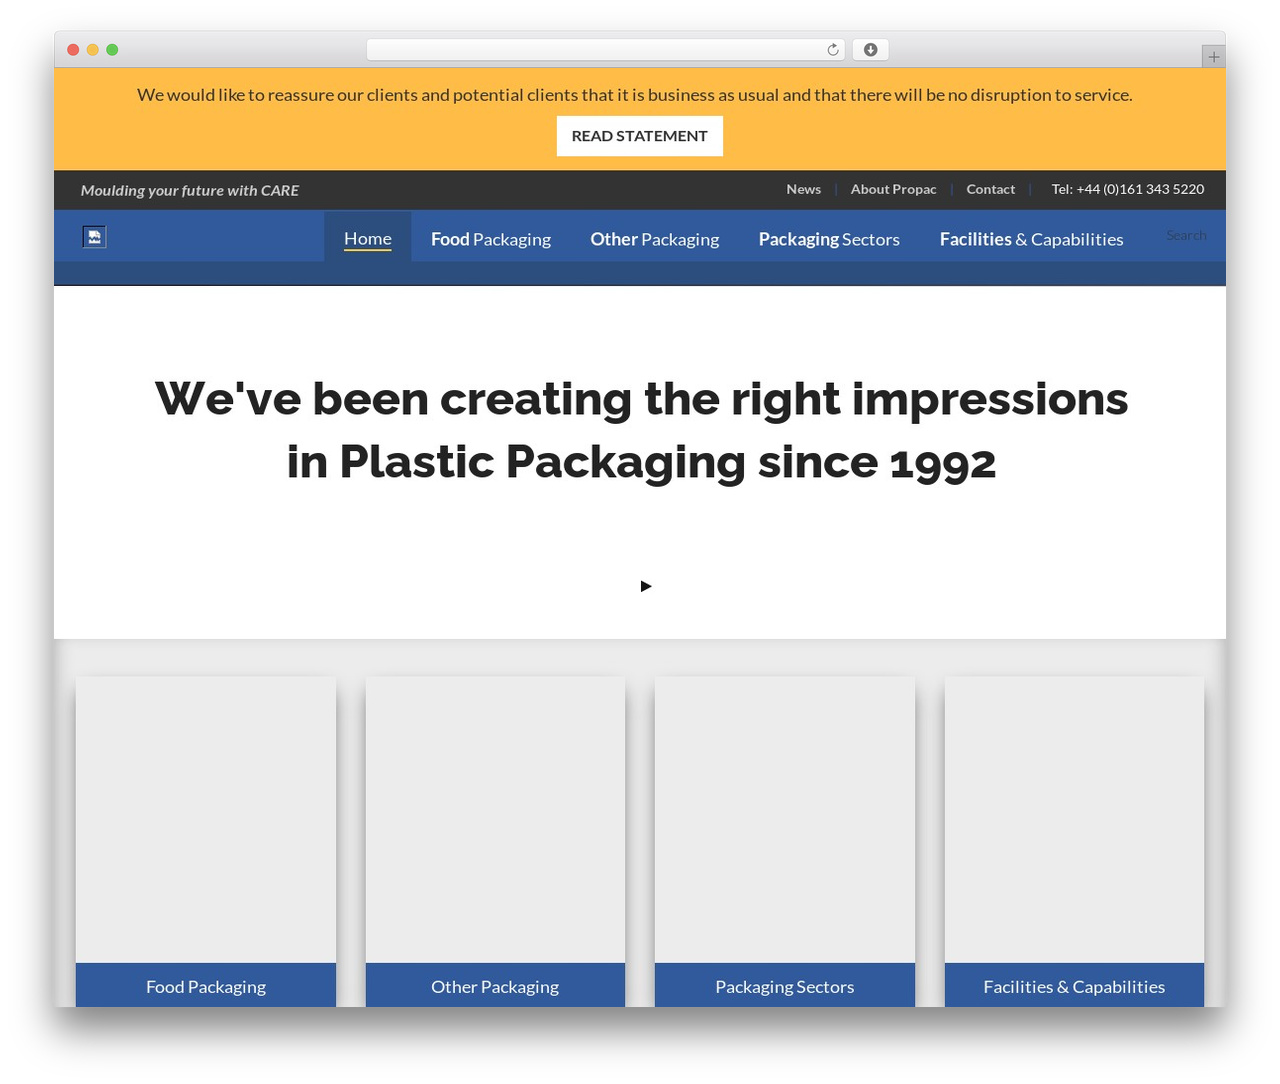Click the Facilities & Capabilities card label
This screenshot has height=1084, width=1280.
(1074, 986)
